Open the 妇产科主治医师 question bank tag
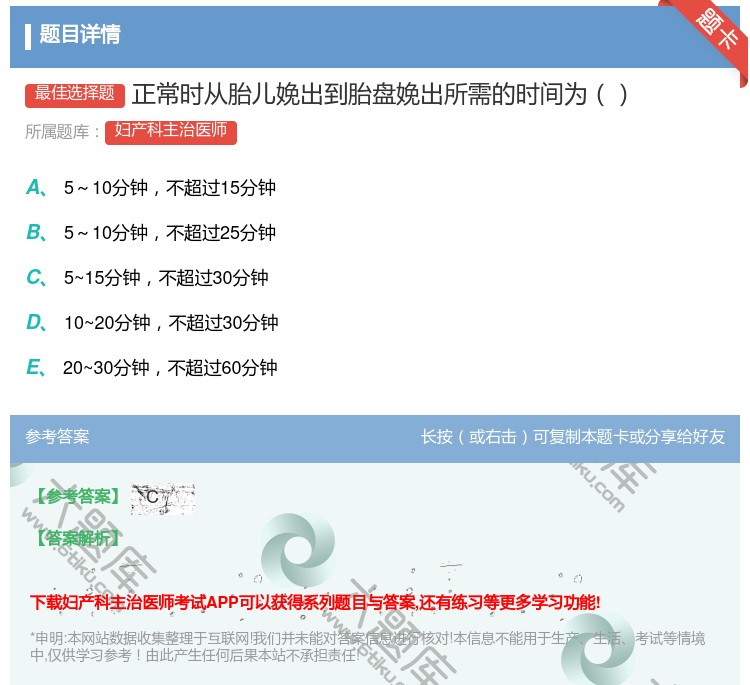This screenshot has height=685, width=750. pos(171,132)
